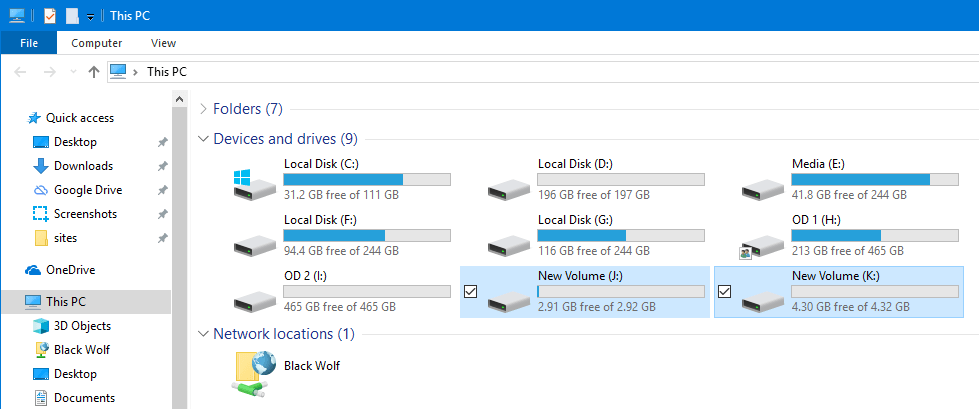Uncheck the New Volume (J:) checkbox
979x409 pixels.
click(x=471, y=291)
